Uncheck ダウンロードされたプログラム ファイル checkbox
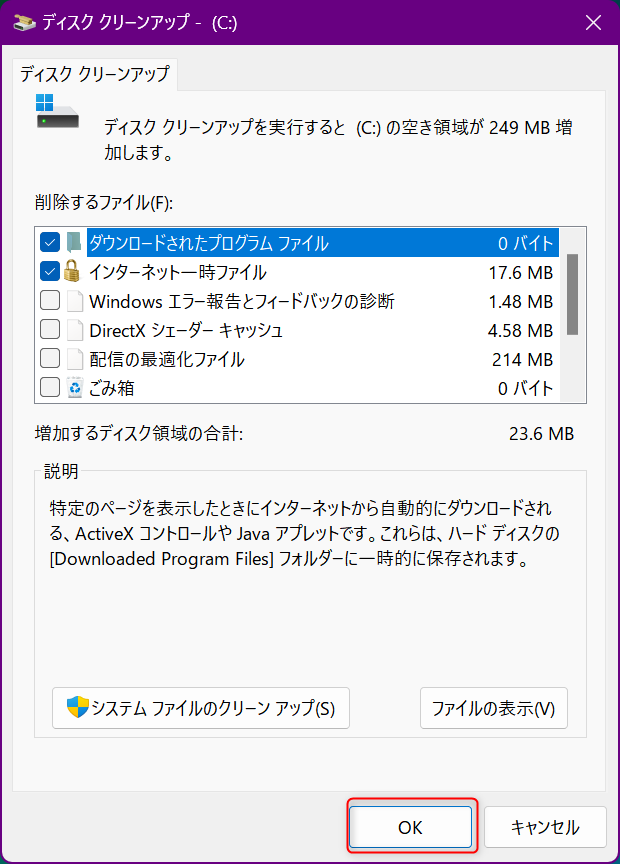The width and height of the screenshot is (620, 864). click(x=50, y=242)
